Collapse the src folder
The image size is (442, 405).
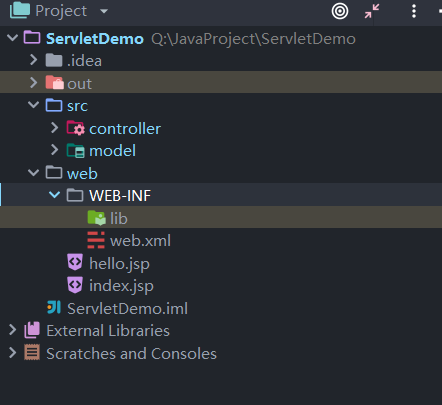pyautogui.click(x=33, y=105)
